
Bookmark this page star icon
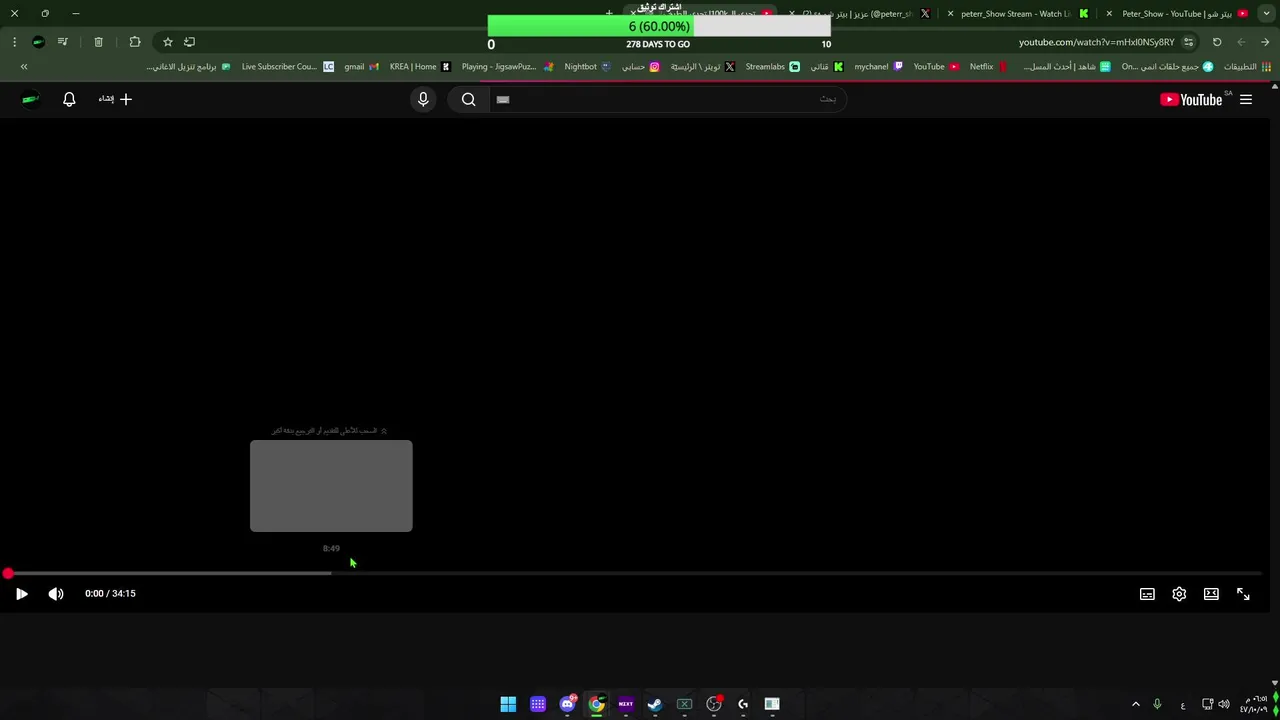pyautogui.click(x=167, y=42)
